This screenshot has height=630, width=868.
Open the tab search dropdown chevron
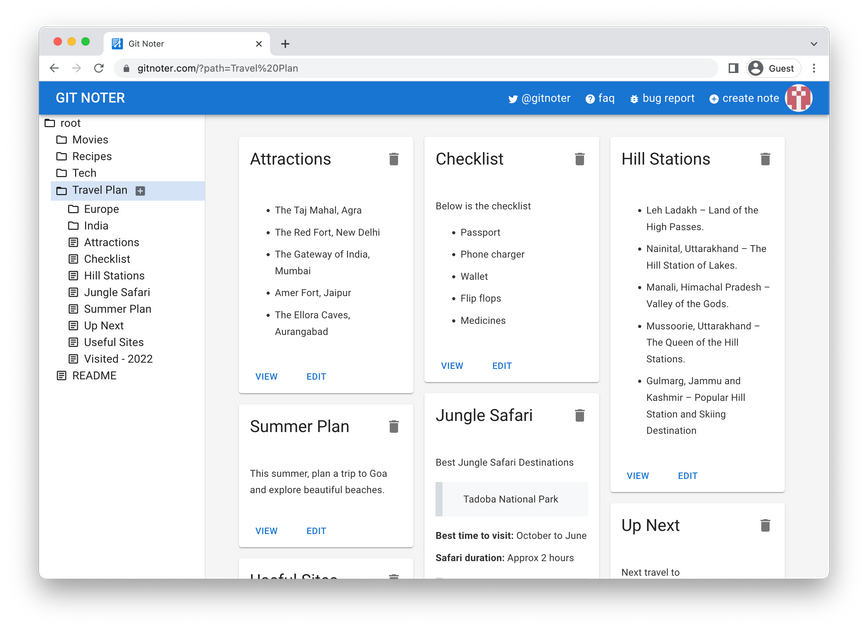click(x=815, y=42)
